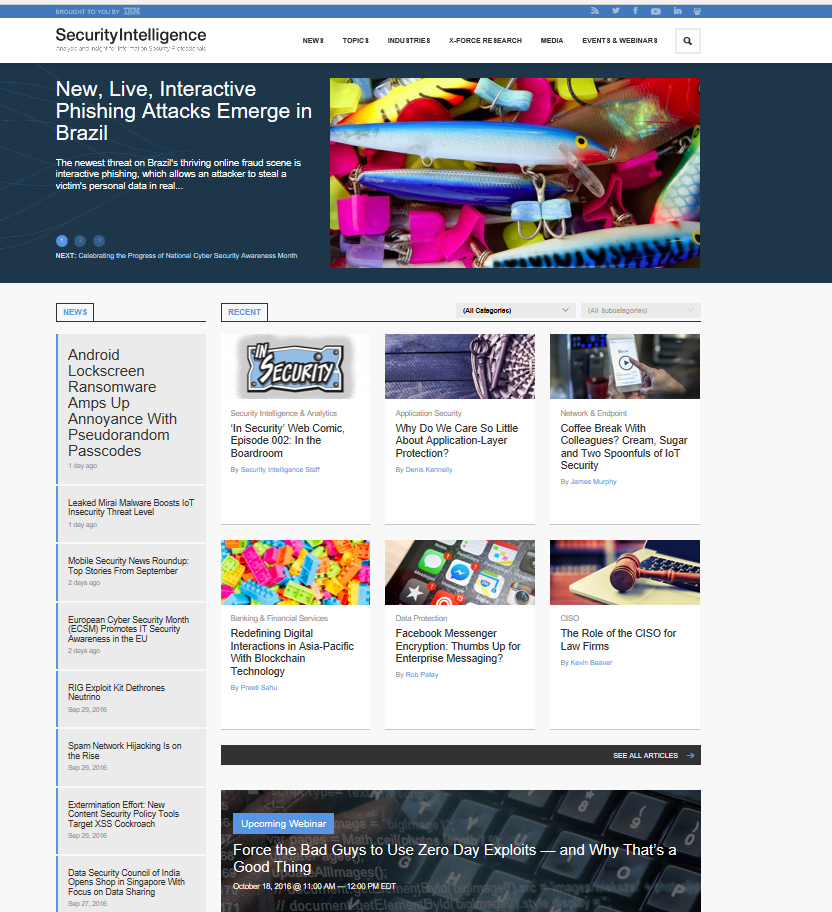View author James Murphy

[x=593, y=482]
